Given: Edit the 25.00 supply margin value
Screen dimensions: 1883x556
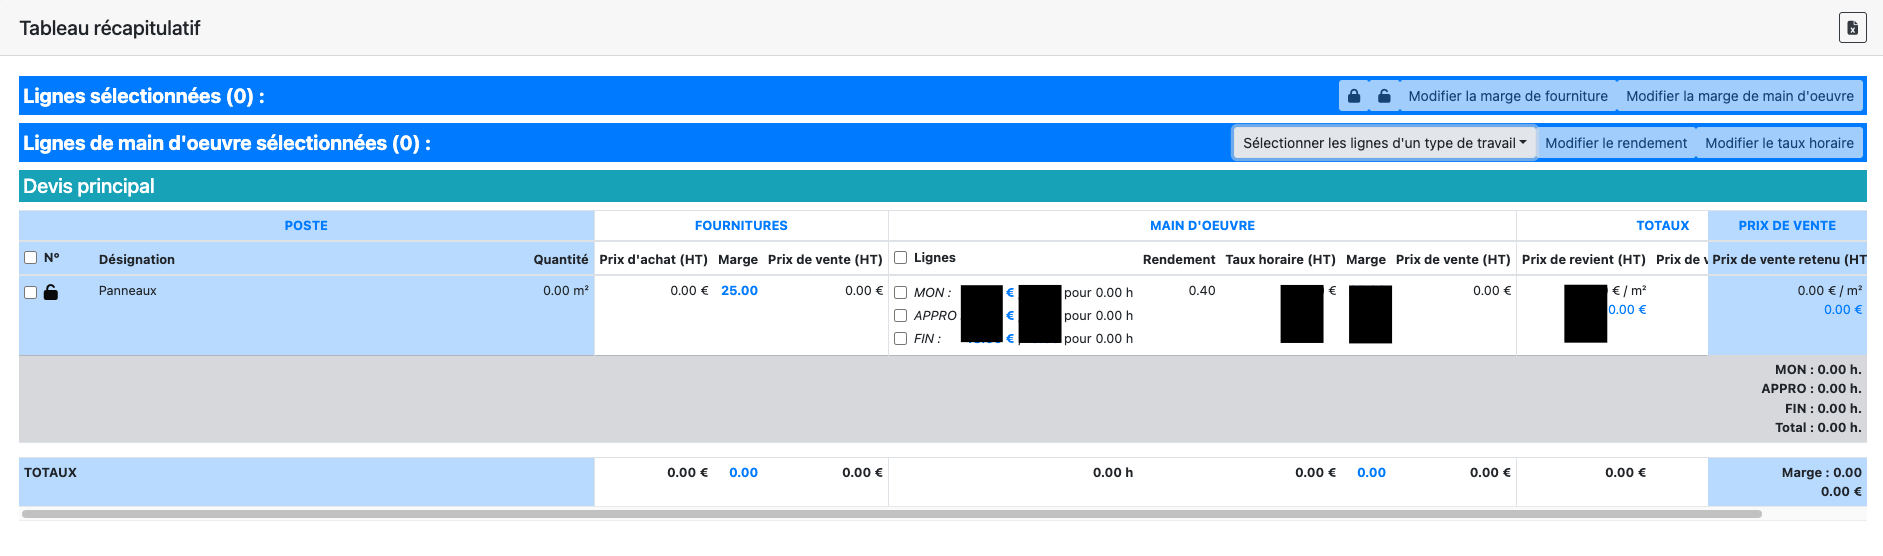Looking at the screenshot, I should pyautogui.click(x=739, y=291).
